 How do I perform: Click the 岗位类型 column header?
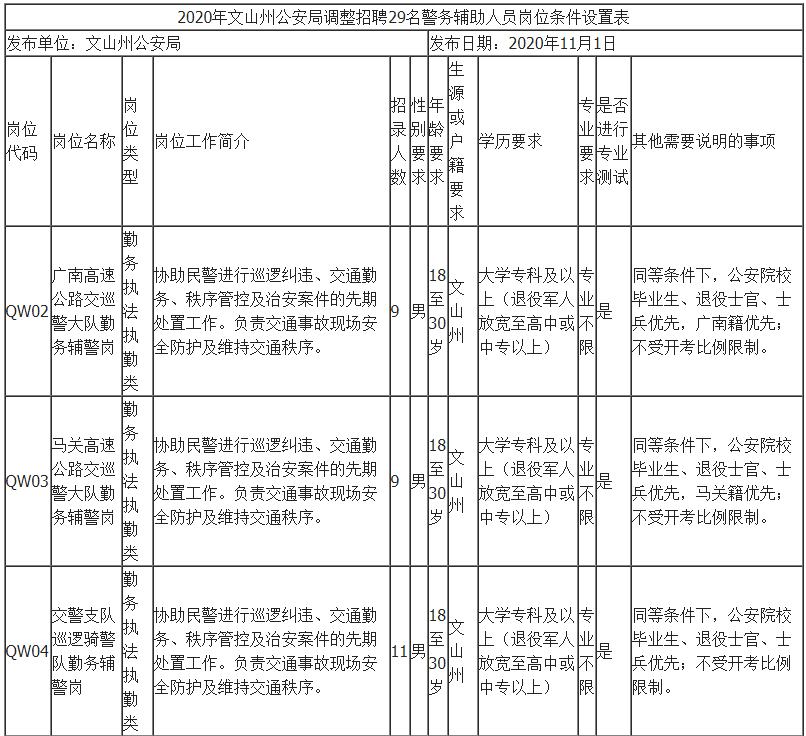point(137,141)
